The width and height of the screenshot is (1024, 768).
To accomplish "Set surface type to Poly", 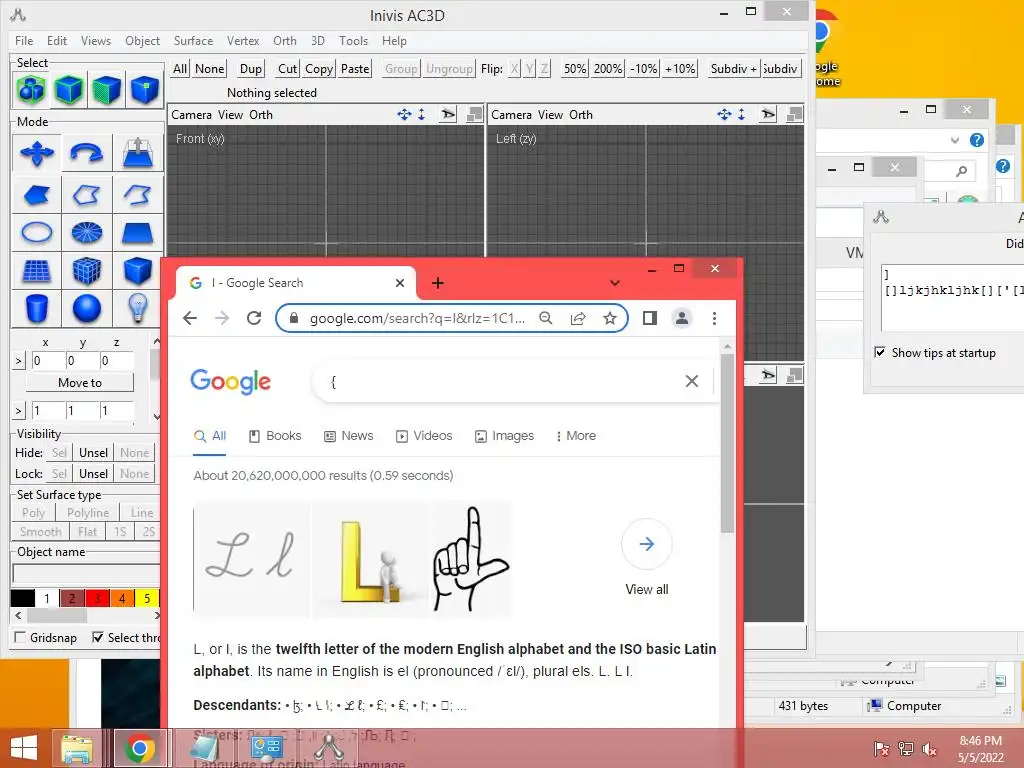I will [x=34, y=513].
